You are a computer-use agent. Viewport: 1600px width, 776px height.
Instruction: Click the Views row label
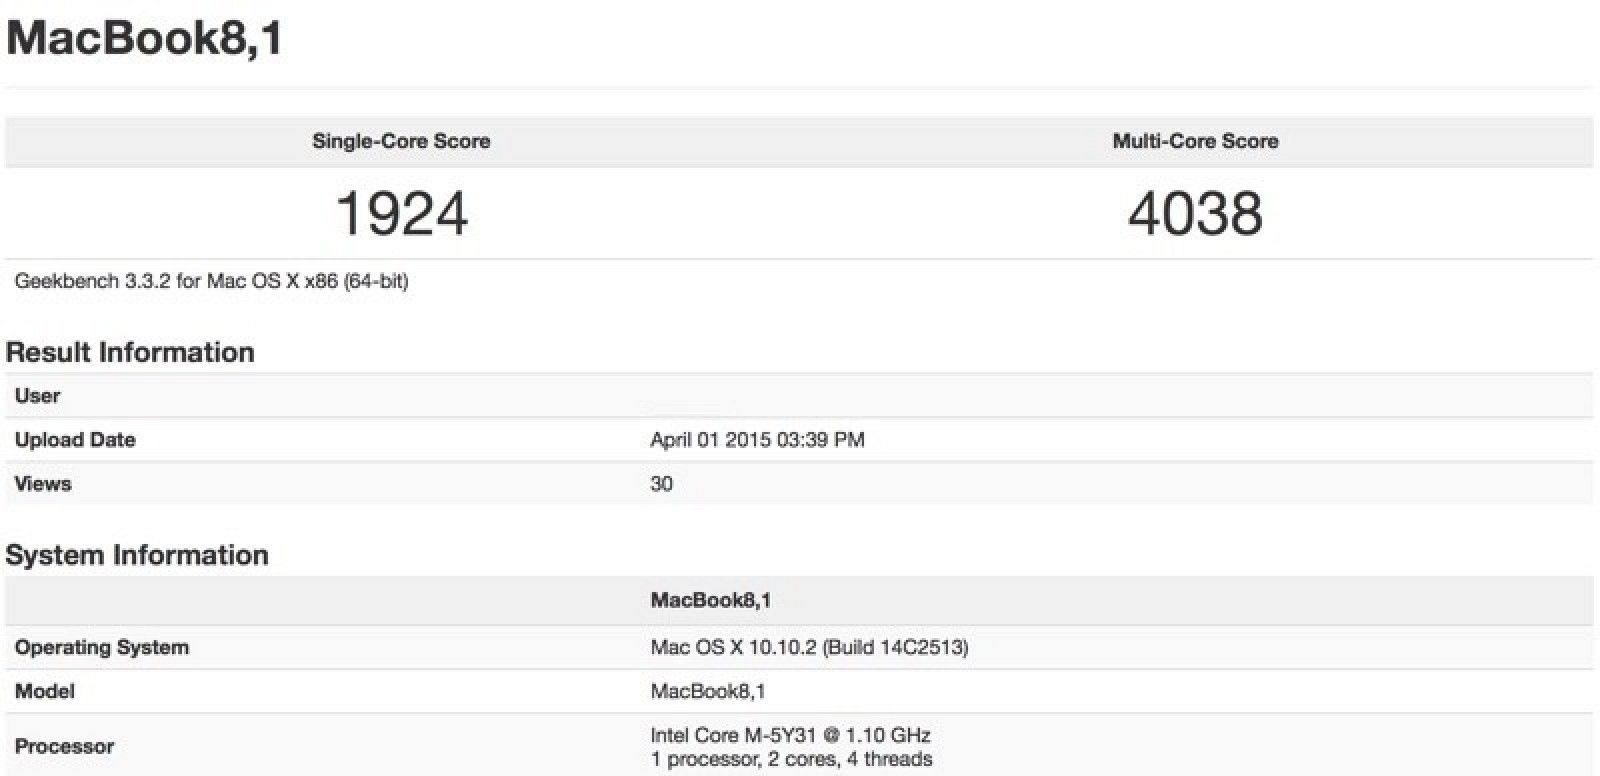click(43, 483)
